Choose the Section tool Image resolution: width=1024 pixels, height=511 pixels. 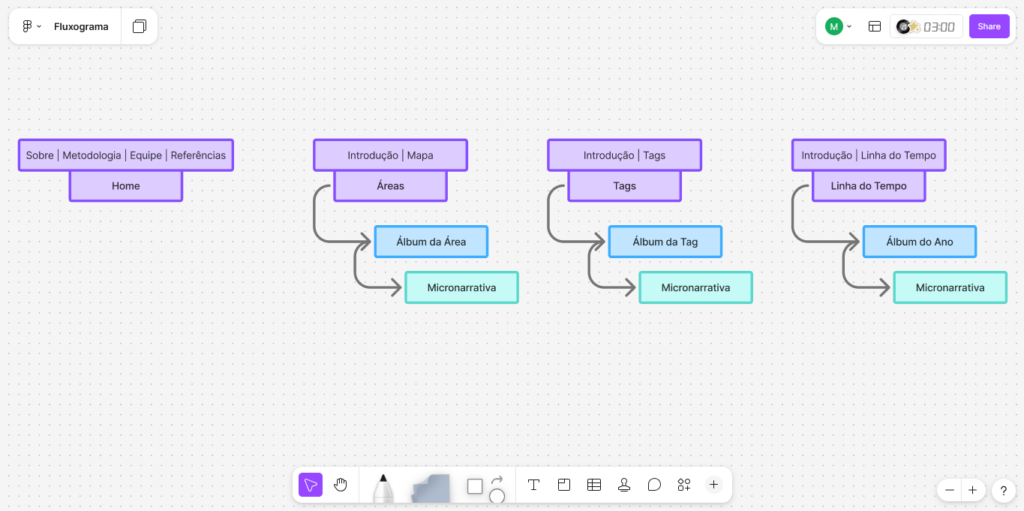tap(564, 485)
